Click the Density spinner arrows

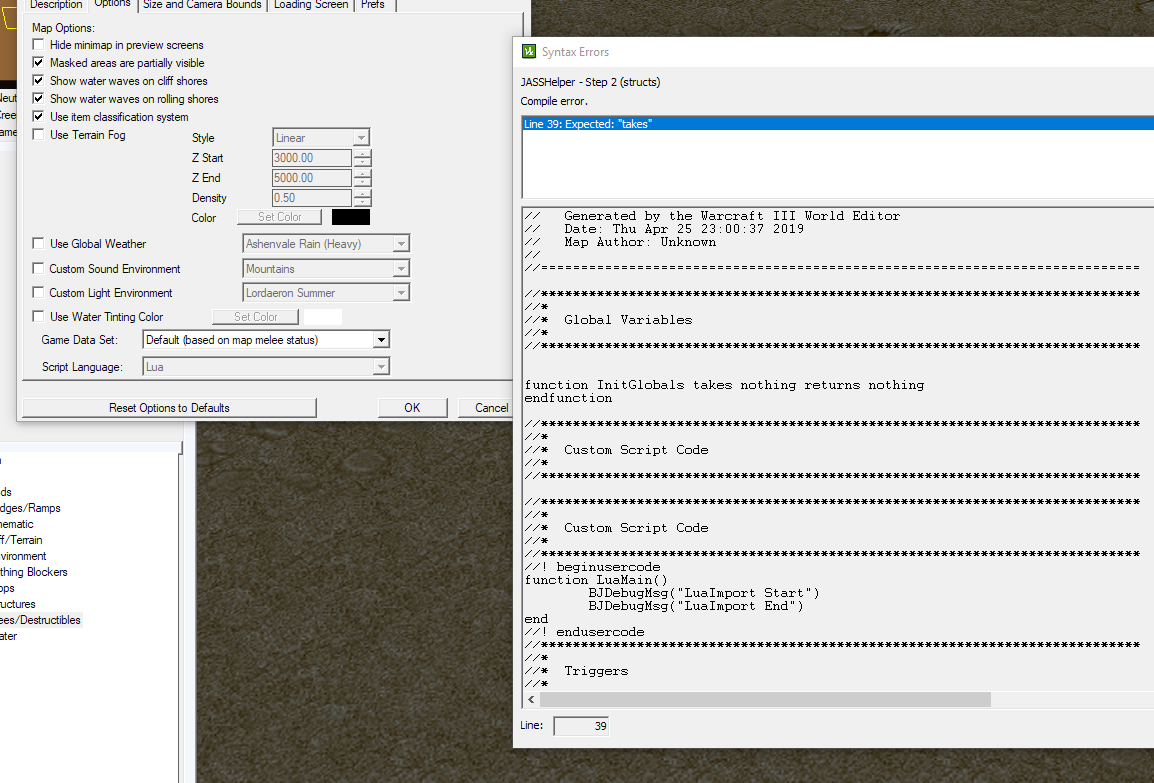click(x=362, y=197)
